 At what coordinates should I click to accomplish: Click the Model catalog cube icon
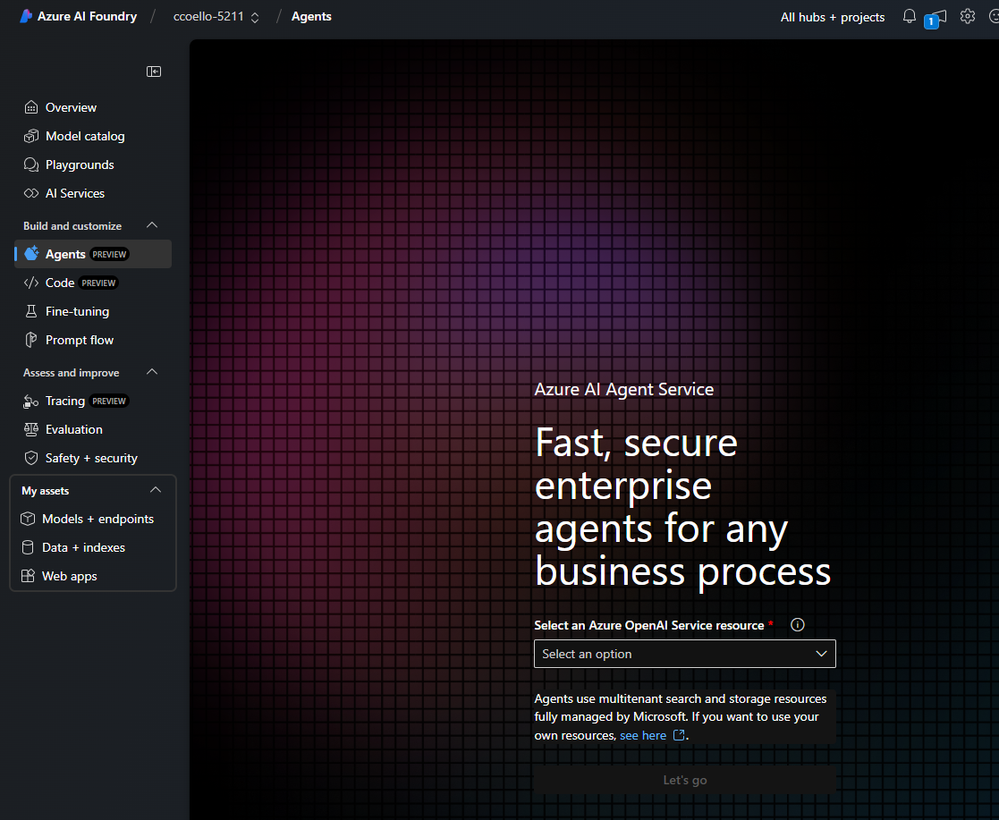pos(31,136)
